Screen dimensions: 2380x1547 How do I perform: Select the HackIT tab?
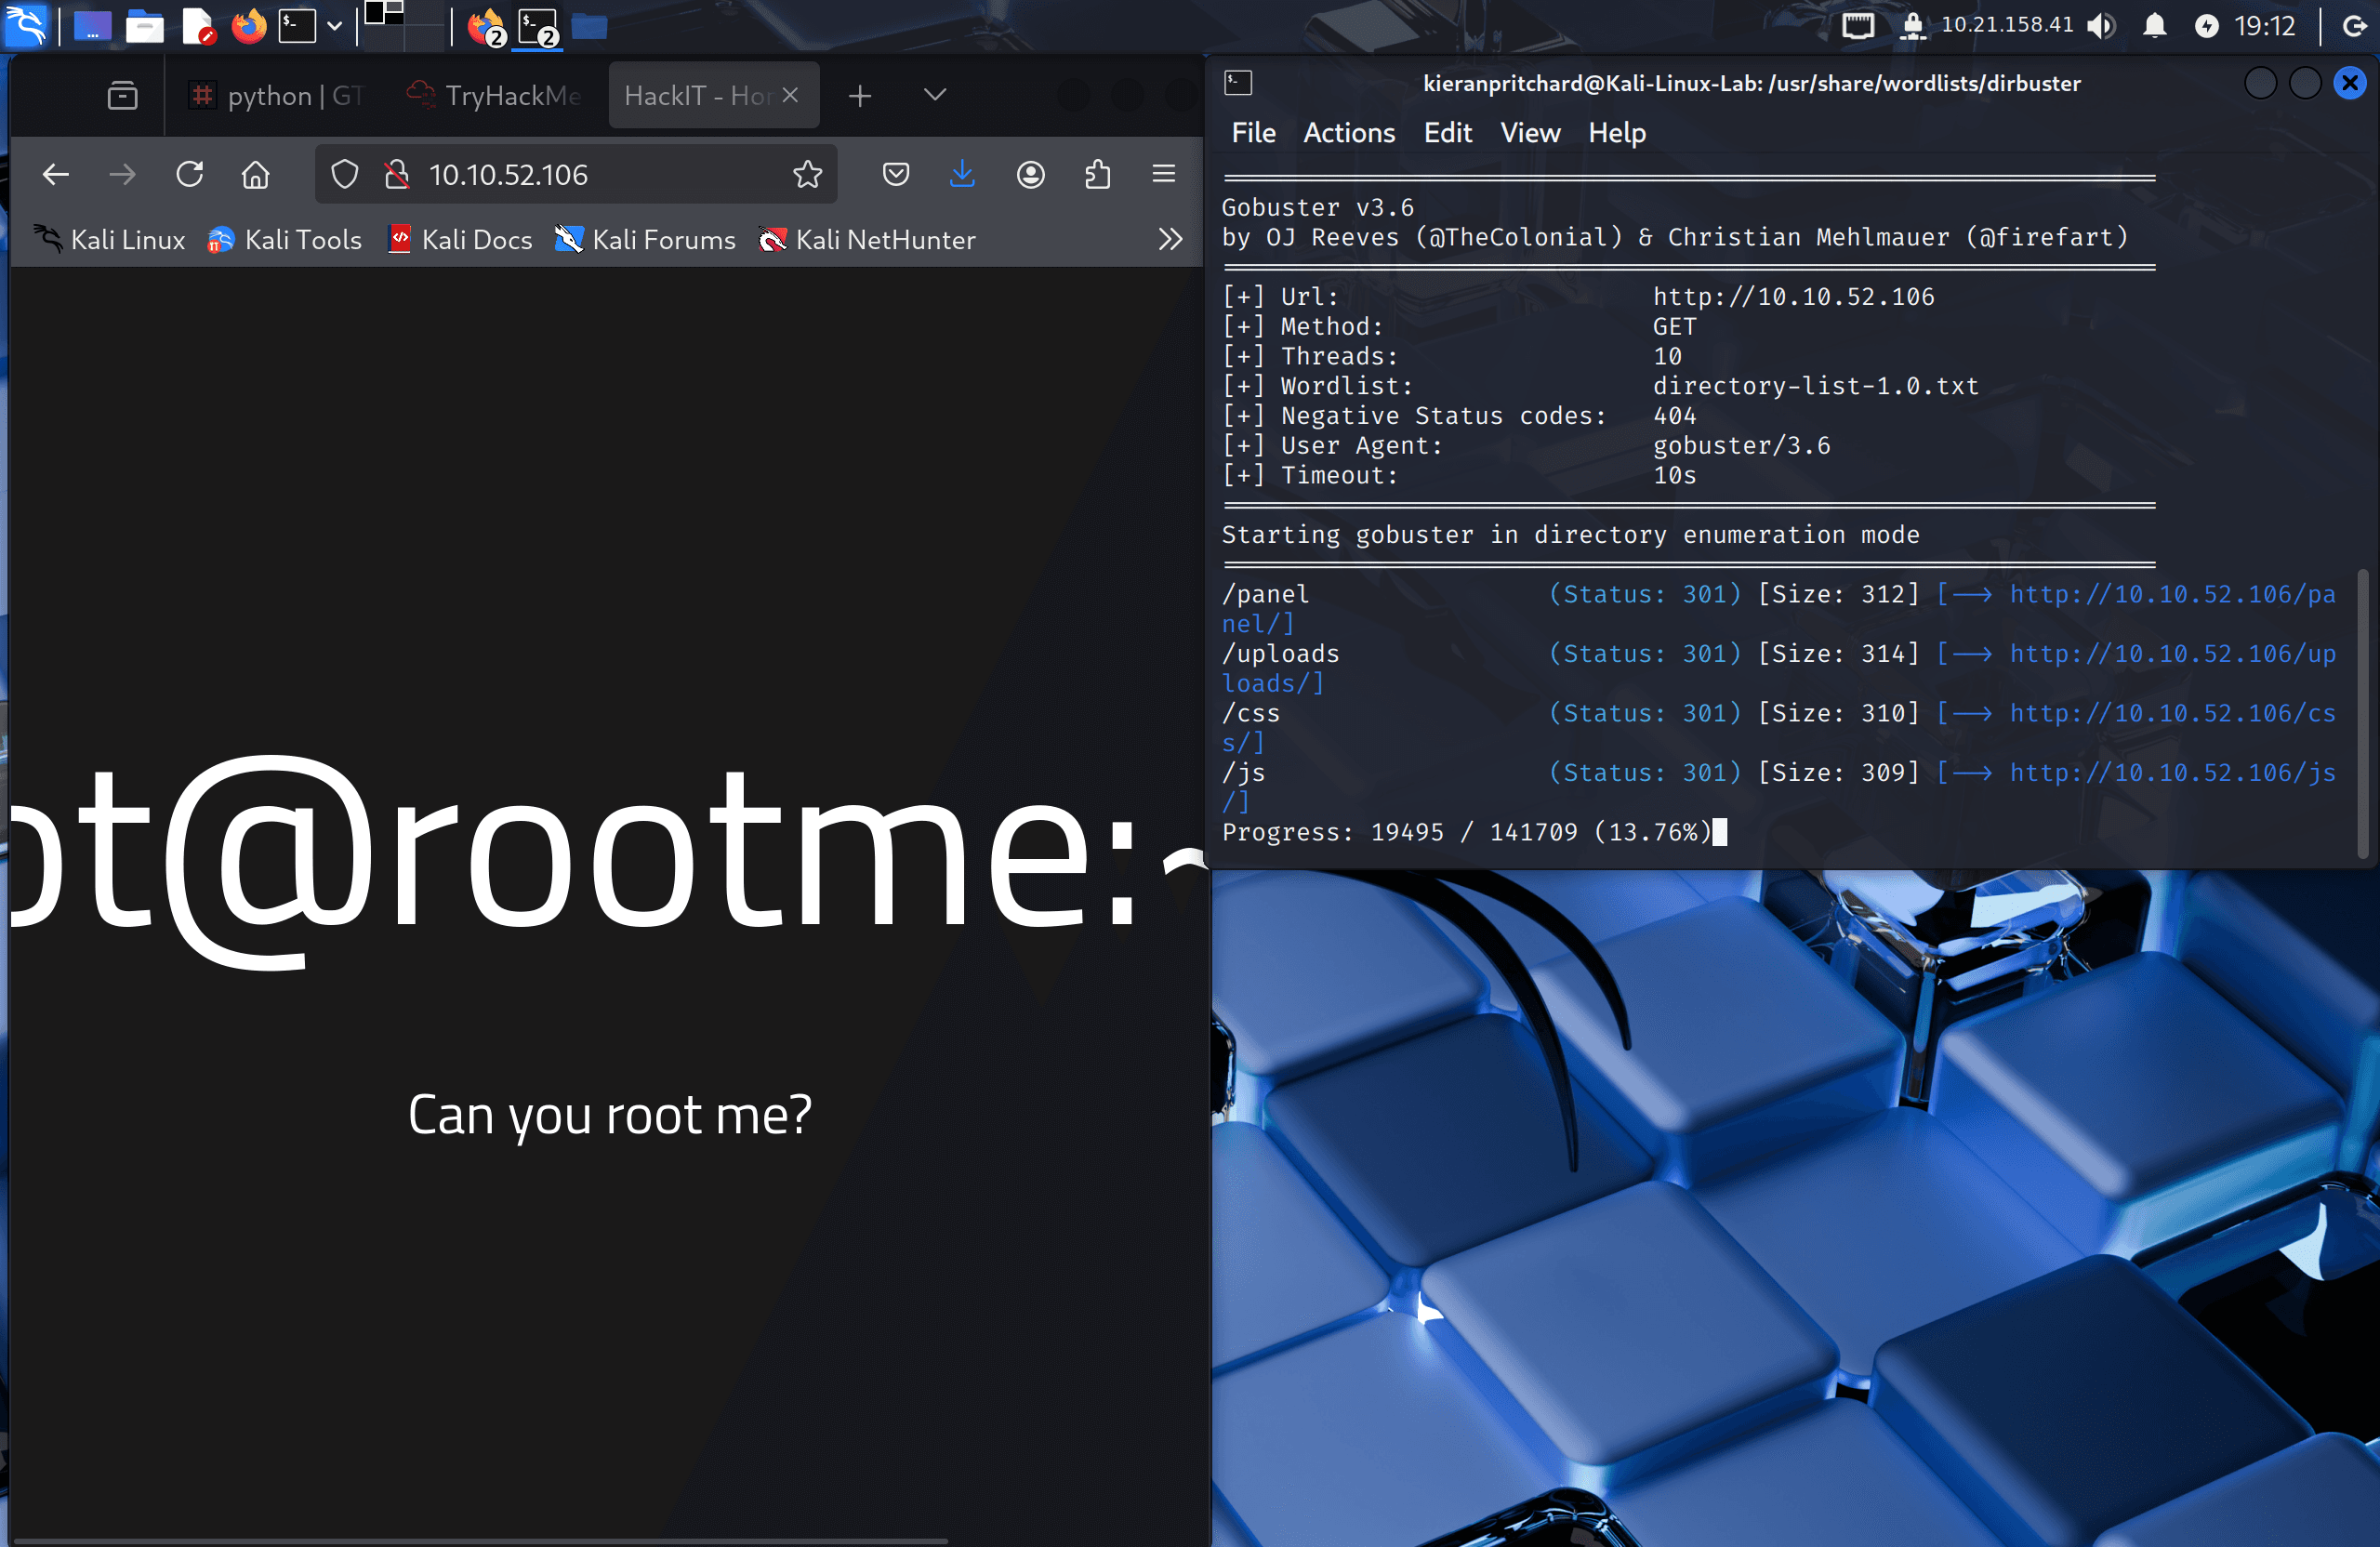pyautogui.click(x=699, y=96)
